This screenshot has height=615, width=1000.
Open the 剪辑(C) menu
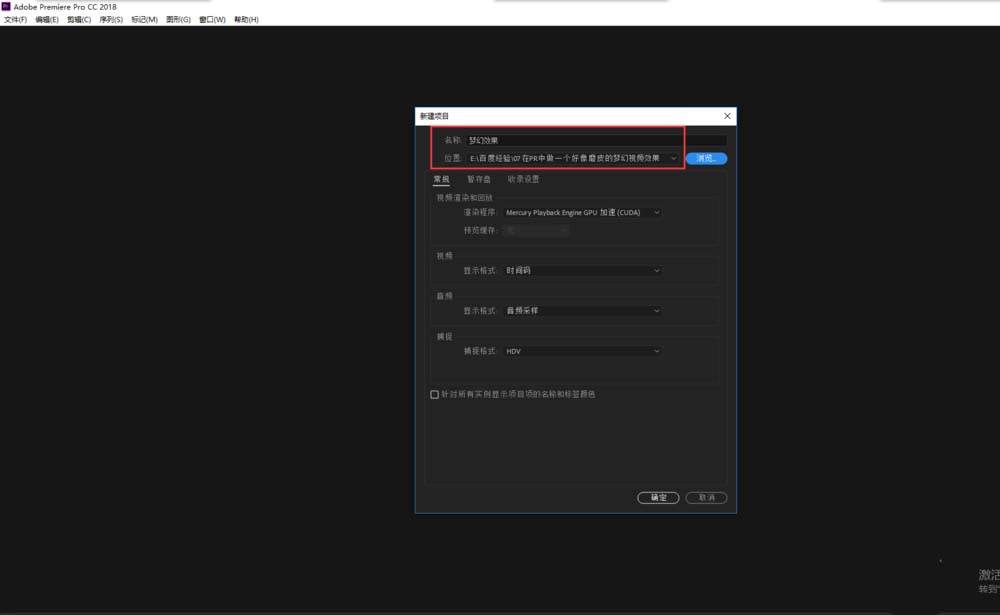[x=79, y=19]
